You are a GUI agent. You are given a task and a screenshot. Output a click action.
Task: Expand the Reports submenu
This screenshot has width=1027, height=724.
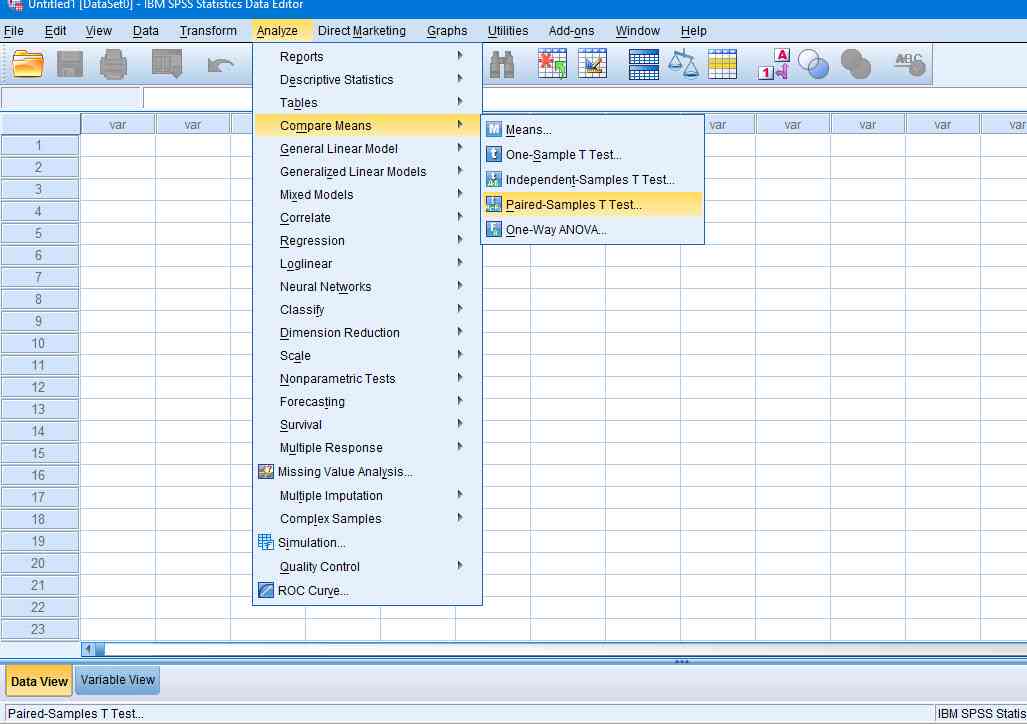click(367, 57)
